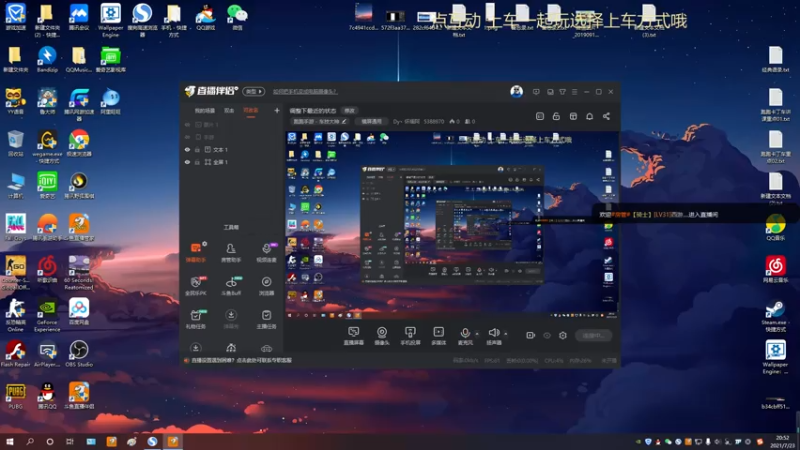Select the 全屏 1 source row
The height and width of the screenshot is (450, 800).
tap(232, 162)
